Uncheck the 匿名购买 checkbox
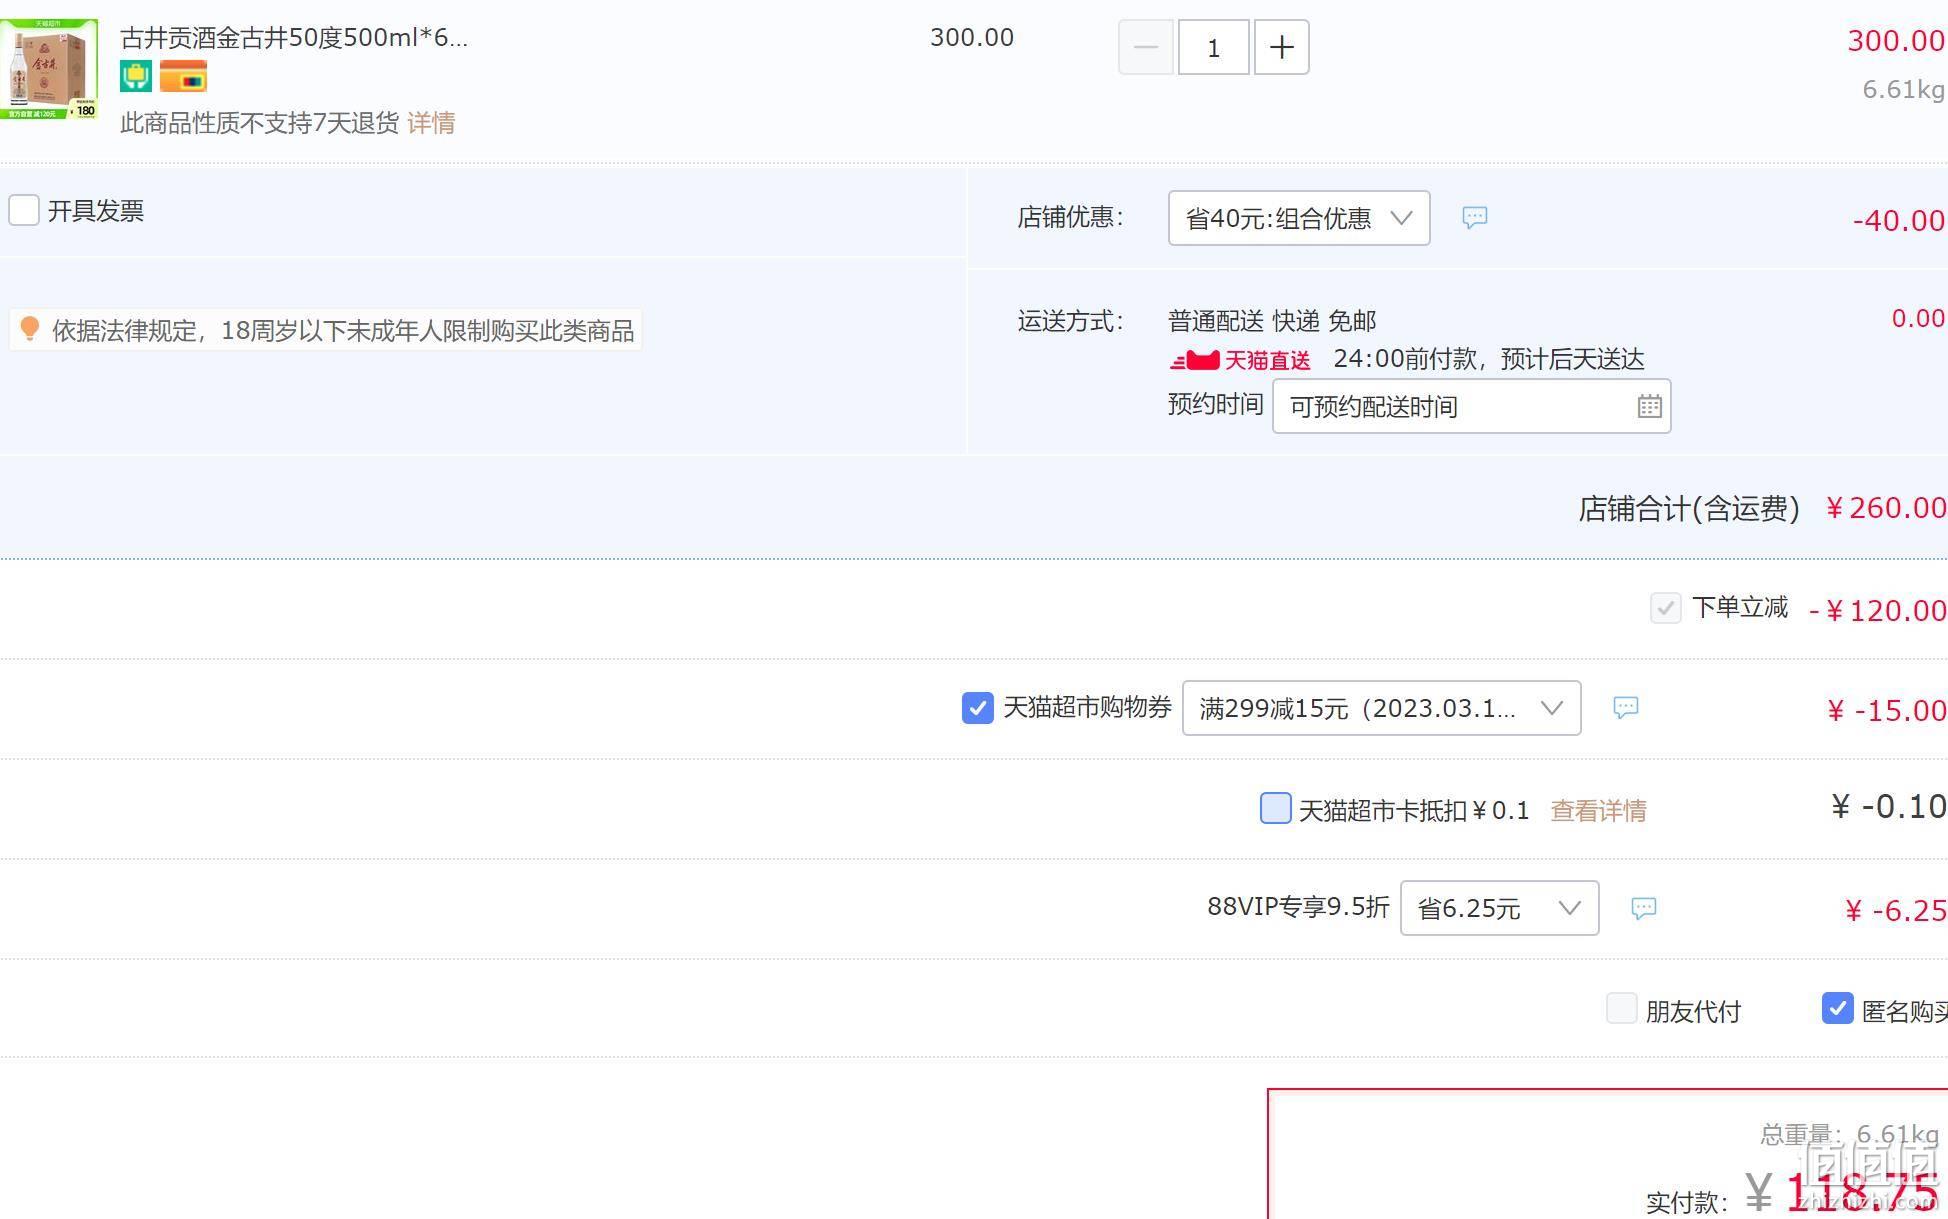The width and height of the screenshot is (1948, 1219). tap(1837, 1008)
